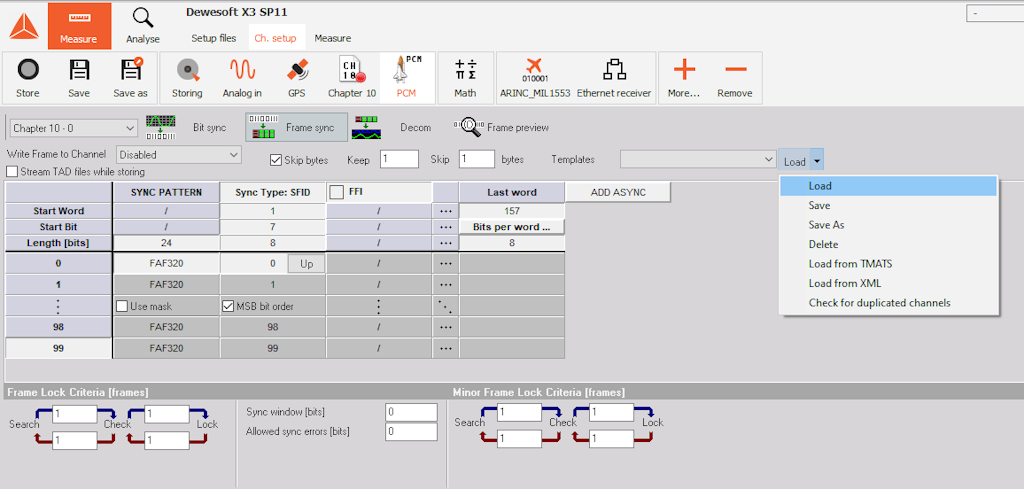
Task: Click the Last word column header
Action: pyautogui.click(x=512, y=192)
